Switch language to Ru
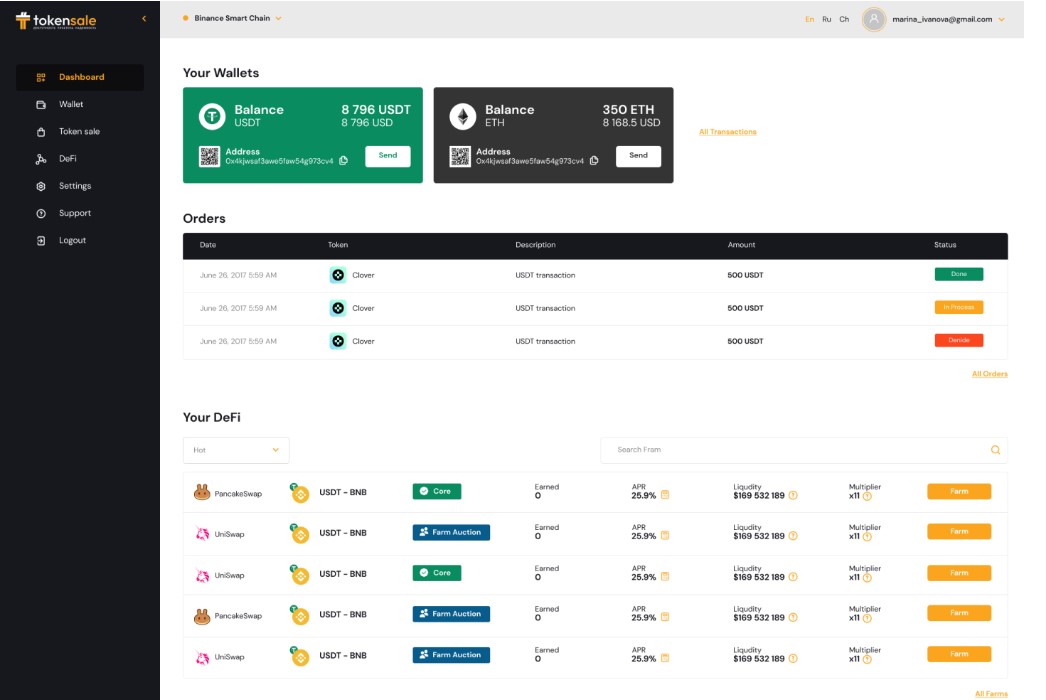This screenshot has width=1046, height=700. coord(827,19)
